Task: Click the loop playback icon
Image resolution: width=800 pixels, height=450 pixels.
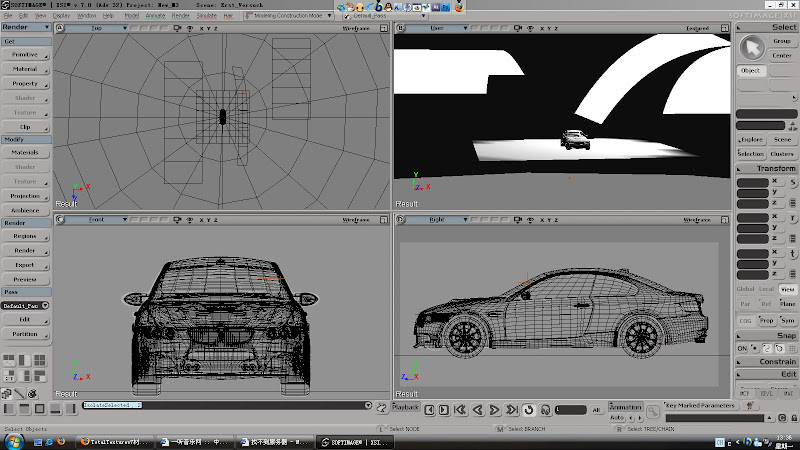Action: 529,409
